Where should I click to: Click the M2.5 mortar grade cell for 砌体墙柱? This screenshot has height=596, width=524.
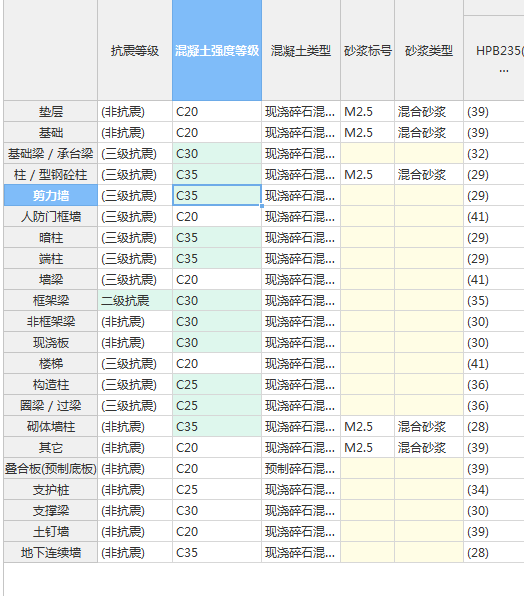[367, 426]
